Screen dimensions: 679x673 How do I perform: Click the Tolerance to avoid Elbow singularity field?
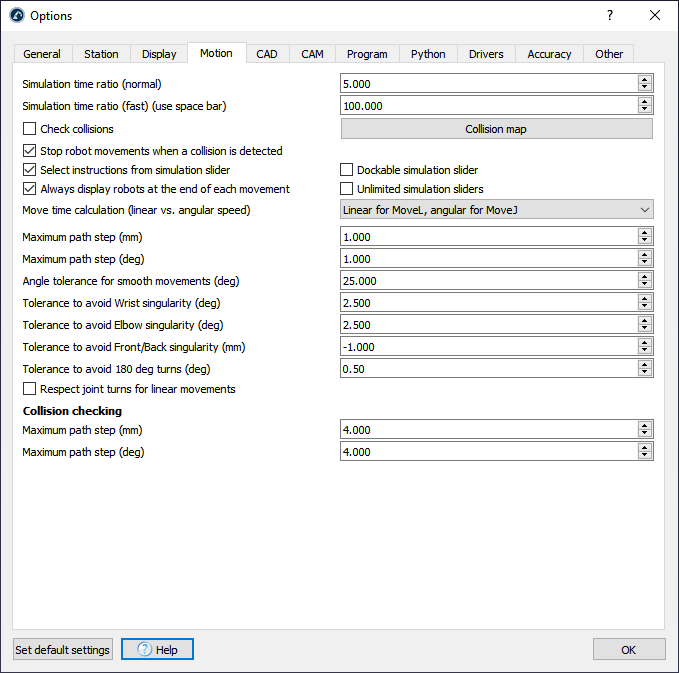click(x=488, y=325)
